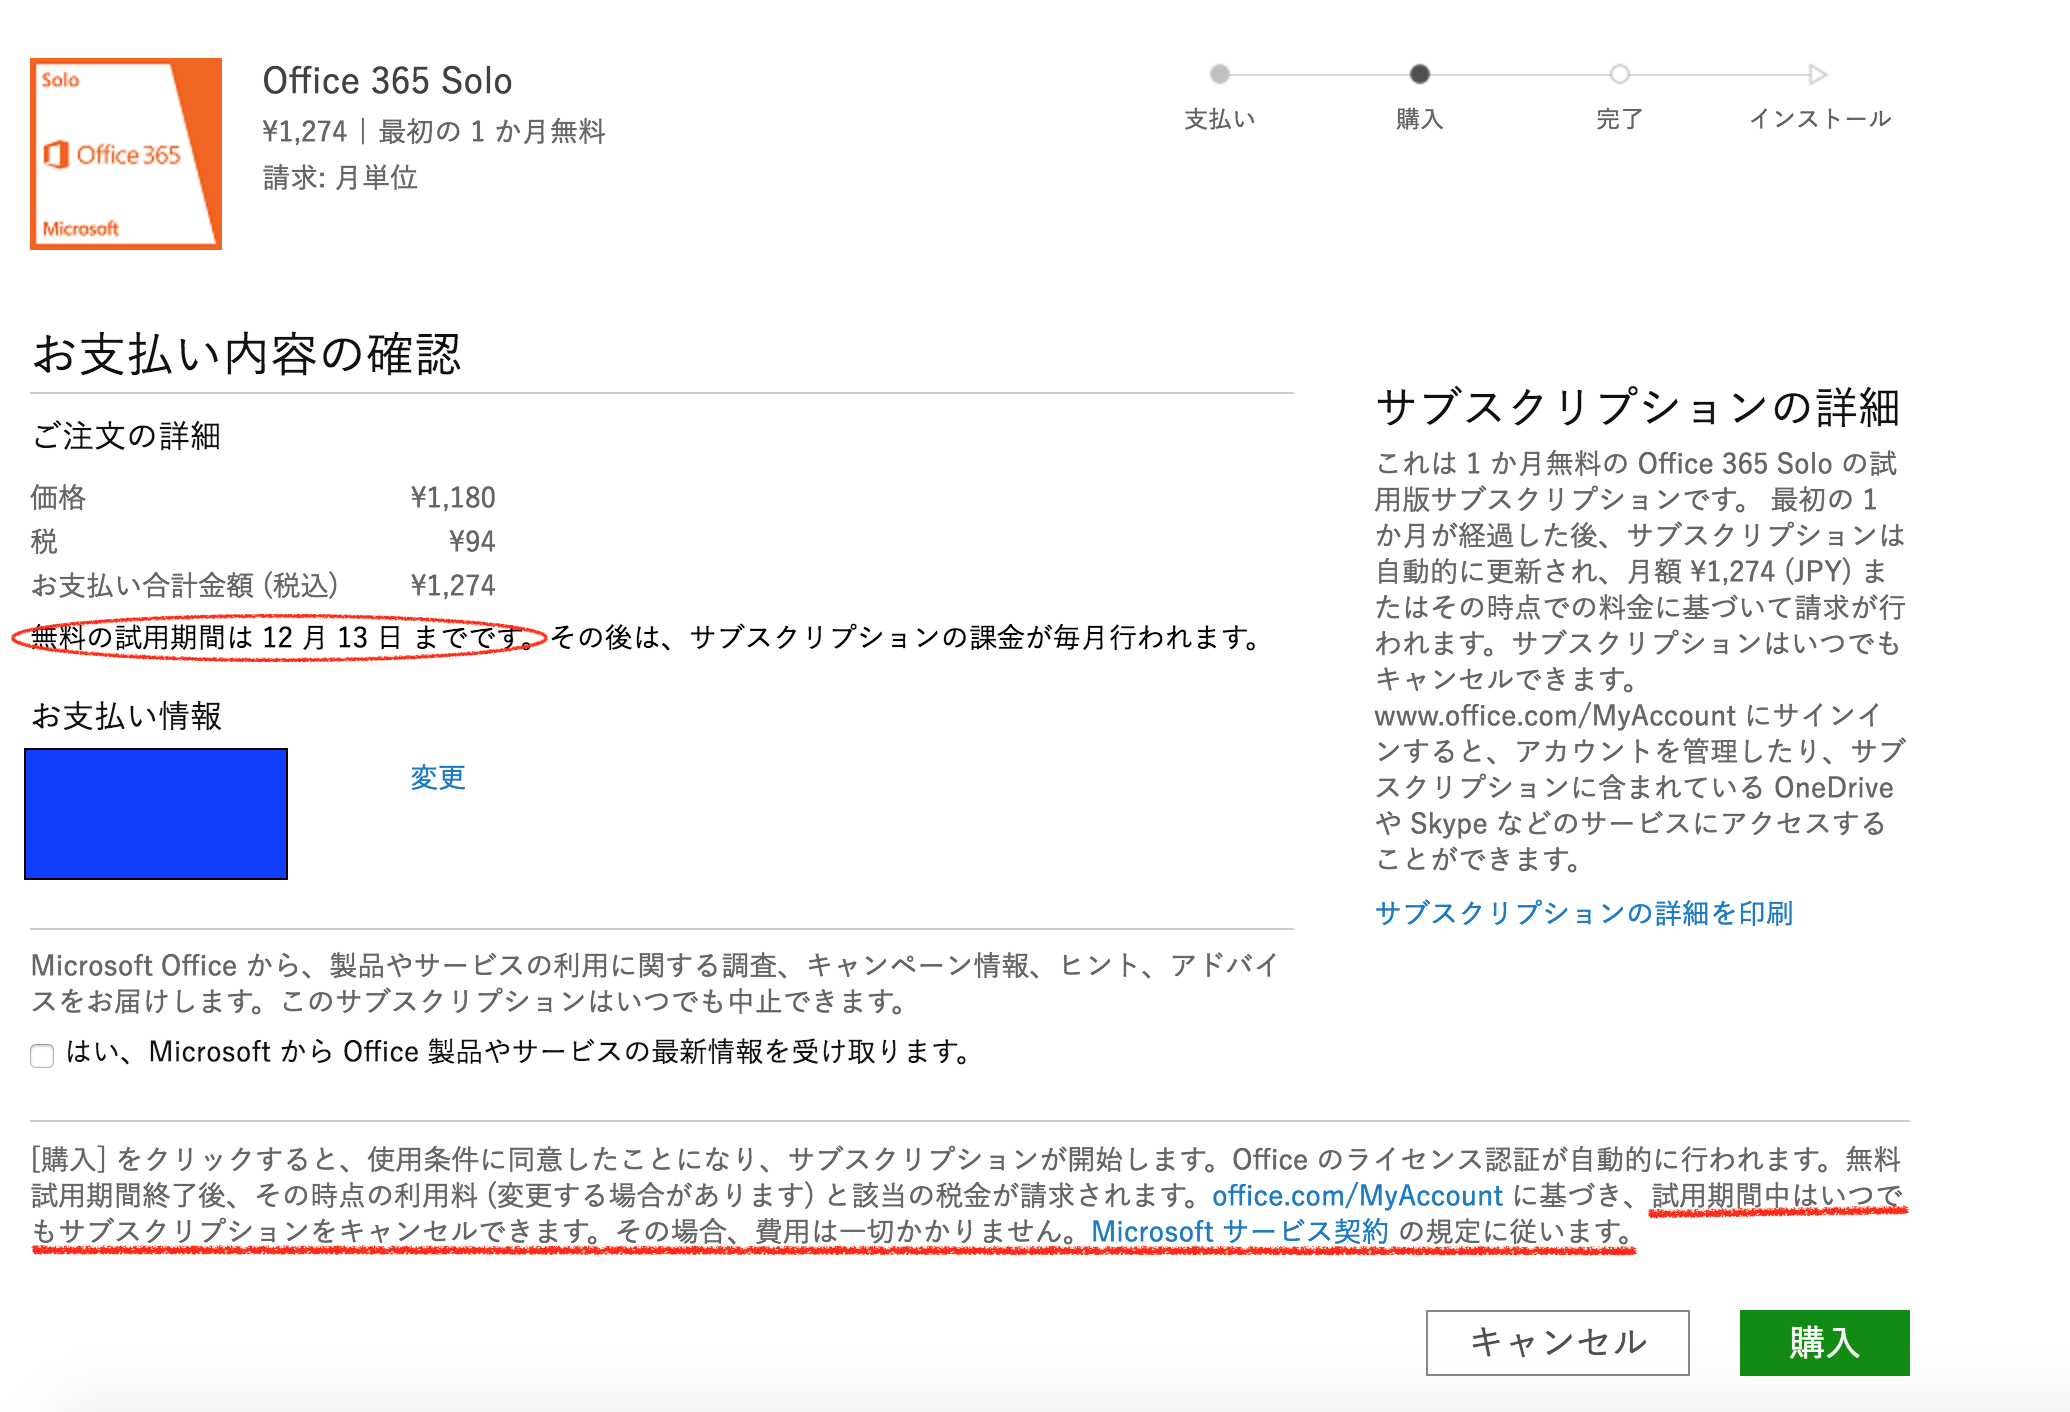The width and height of the screenshot is (2070, 1412).
Task: Click the はい、Microsoft から Office checkbox label
Action: 518,1052
